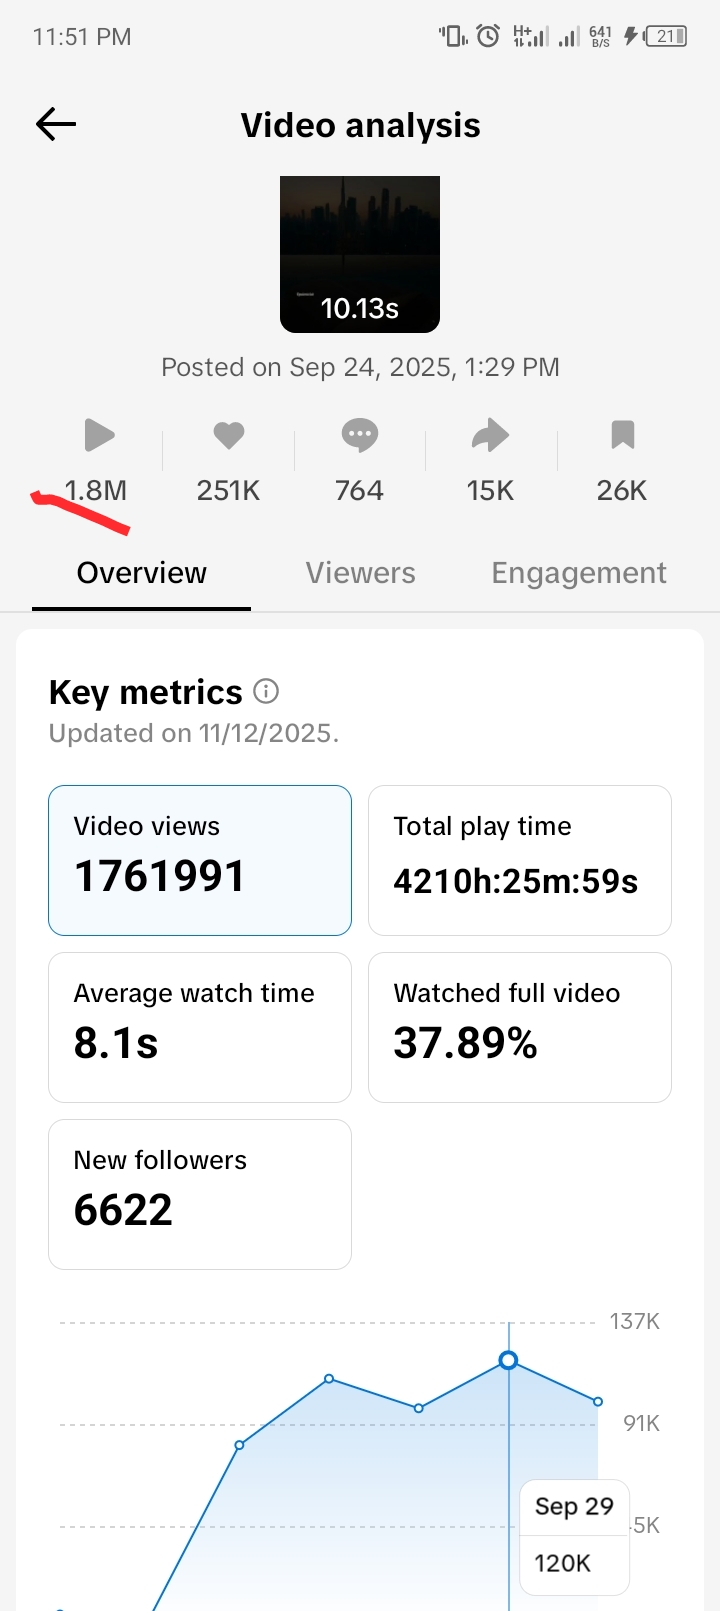Tap the battery indicator in status bar

point(666,37)
